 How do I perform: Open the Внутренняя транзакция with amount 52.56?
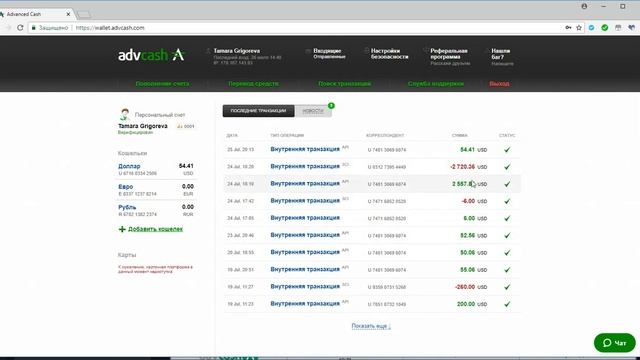coord(305,235)
